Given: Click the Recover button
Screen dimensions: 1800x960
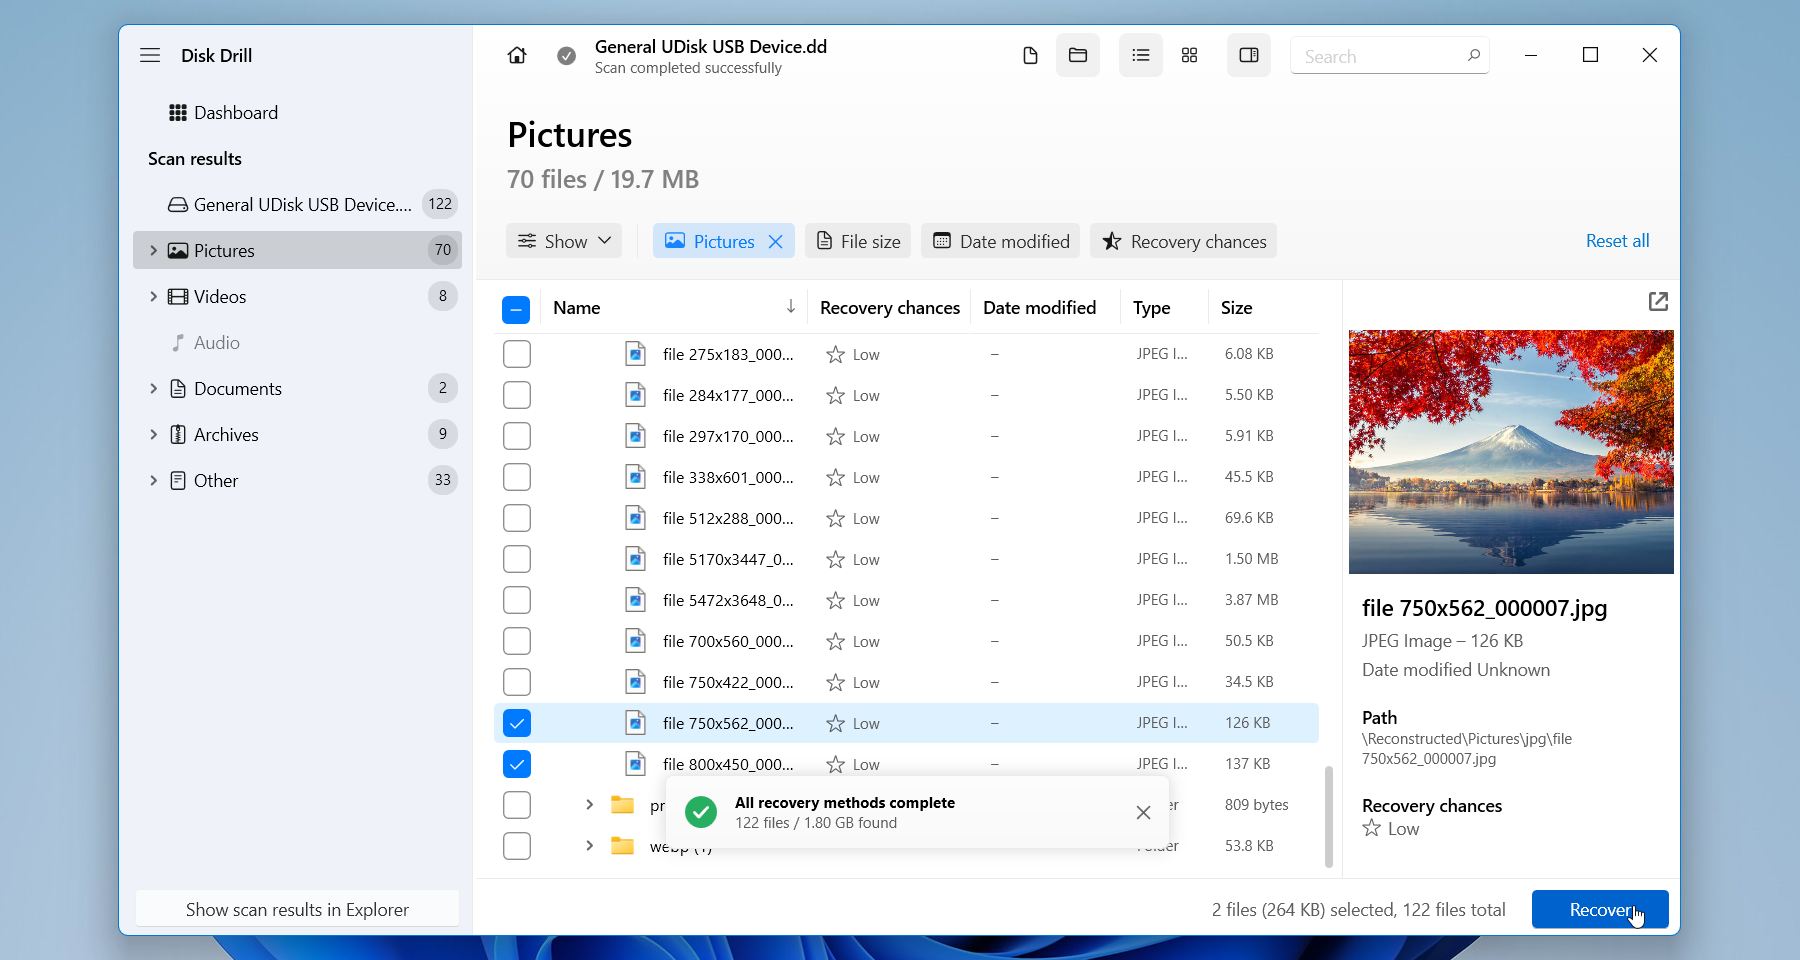Looking at the screenshot, I should point(1599,909).
